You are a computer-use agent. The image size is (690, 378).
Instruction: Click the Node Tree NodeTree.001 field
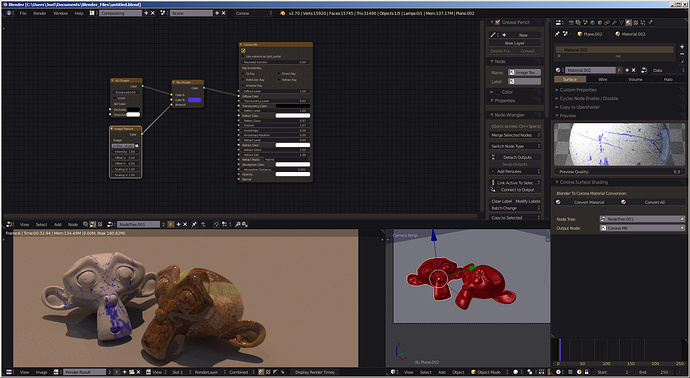(642, 219)
